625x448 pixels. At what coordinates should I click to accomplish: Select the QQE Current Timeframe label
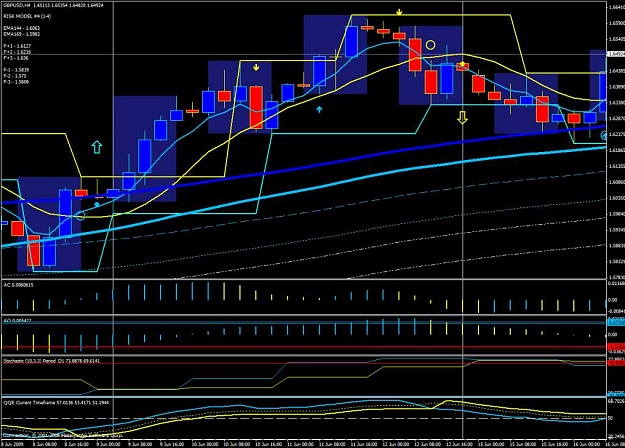click(x=56, y=403)
